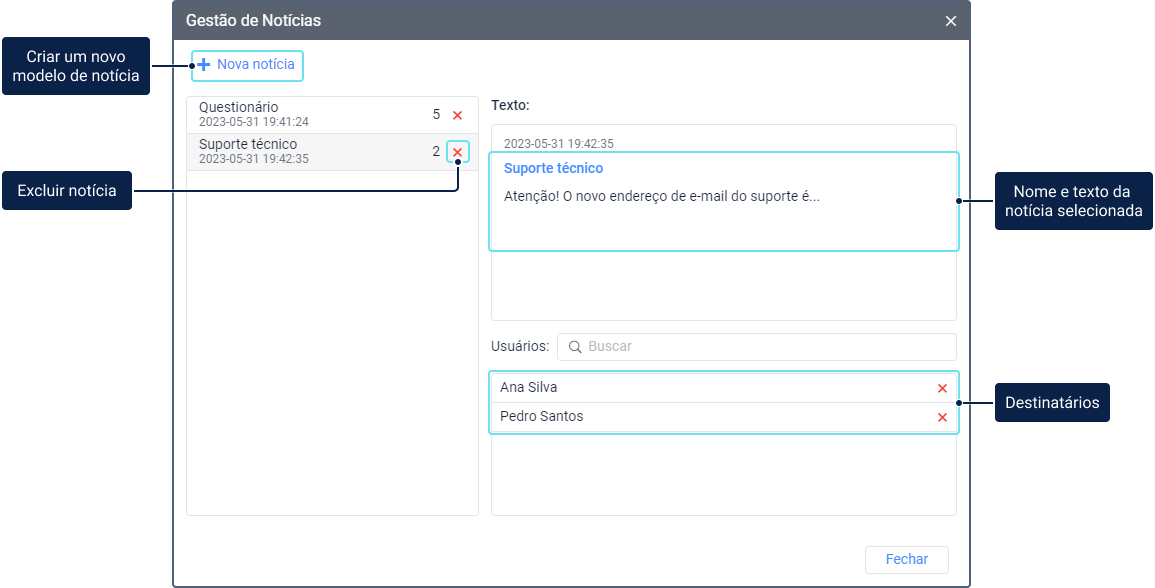Click the news body text starting with Atenção

[x=661, y=197]
